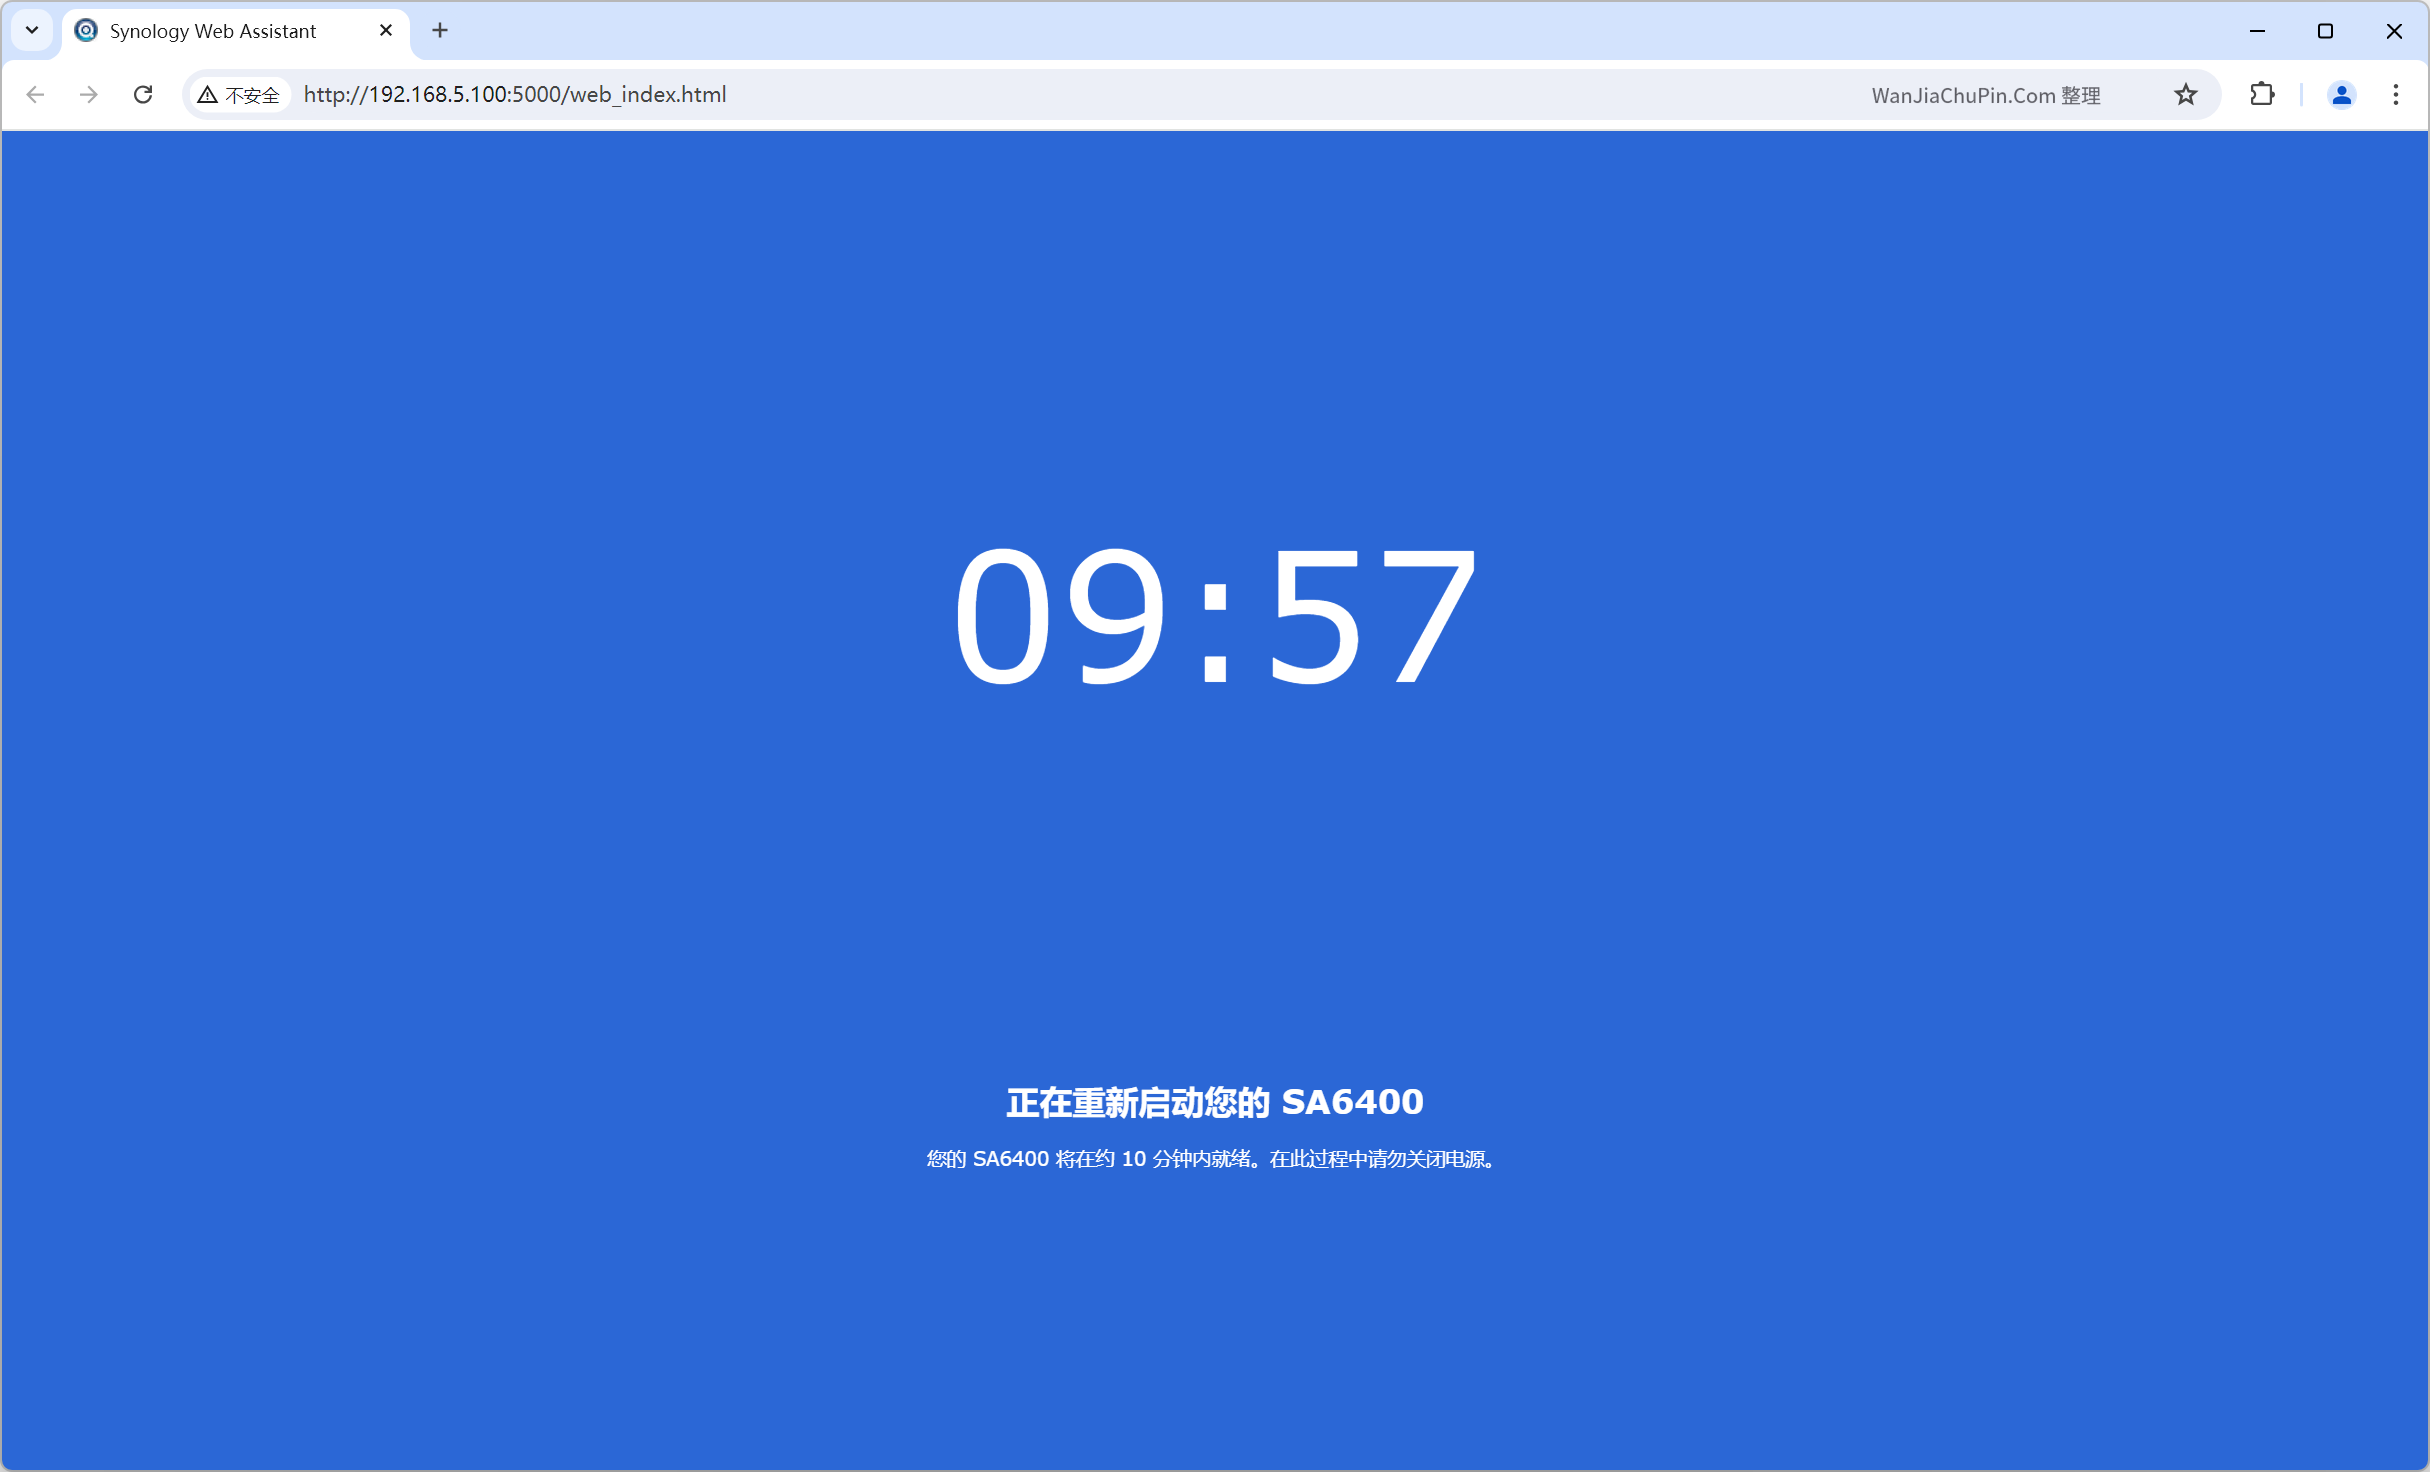Go back to previous page

(35, 94)
